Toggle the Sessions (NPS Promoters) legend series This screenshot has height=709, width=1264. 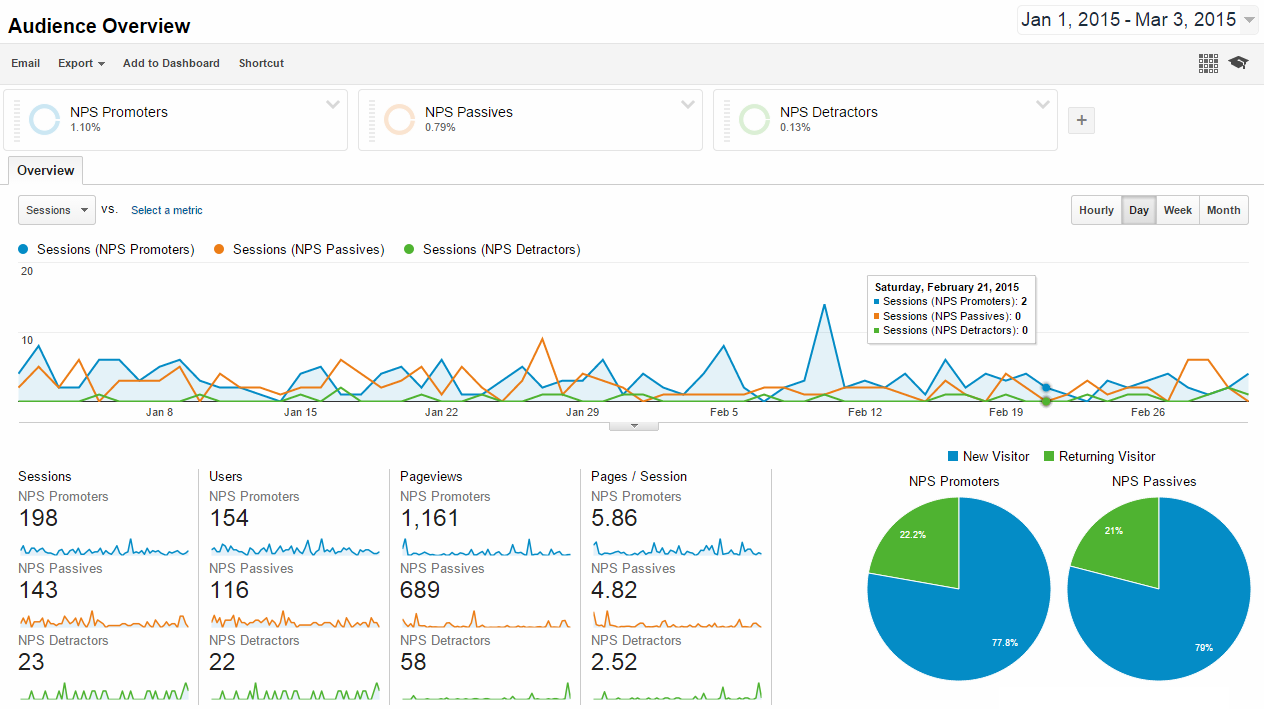pyautogui.click(x=105, y=249)
